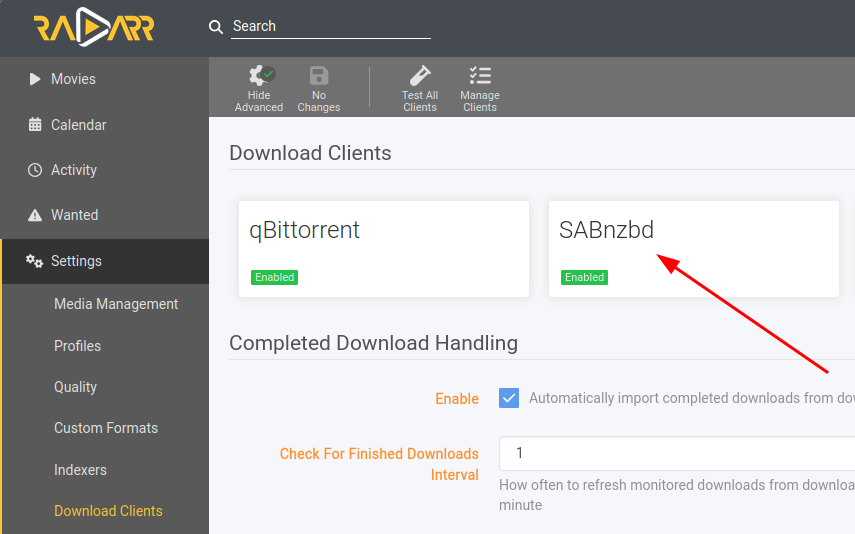Image resolution: width=855 pixels, height=534 pixels.
Task: Click the Completed Download Handling heading
Action: click(374, 343)
